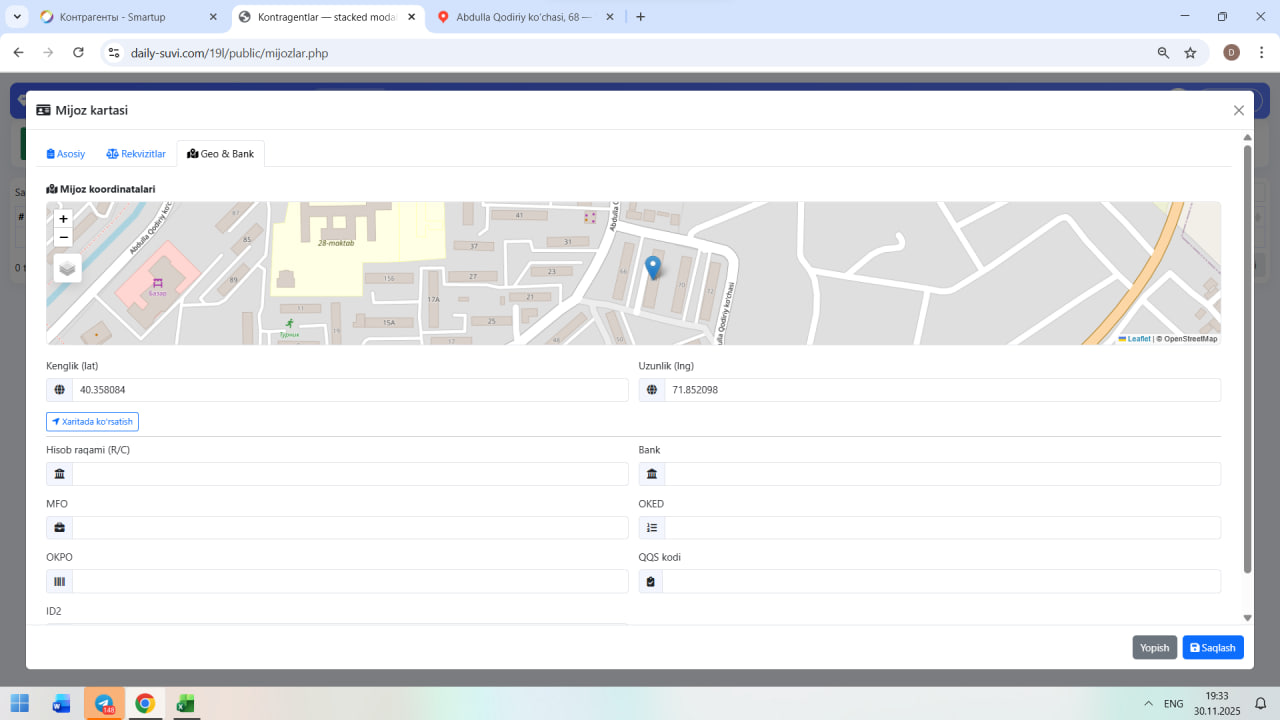This screenshot has width=1280, height=720.
Task: Click the blue location marker on map
Action: [x=653, y=267]
